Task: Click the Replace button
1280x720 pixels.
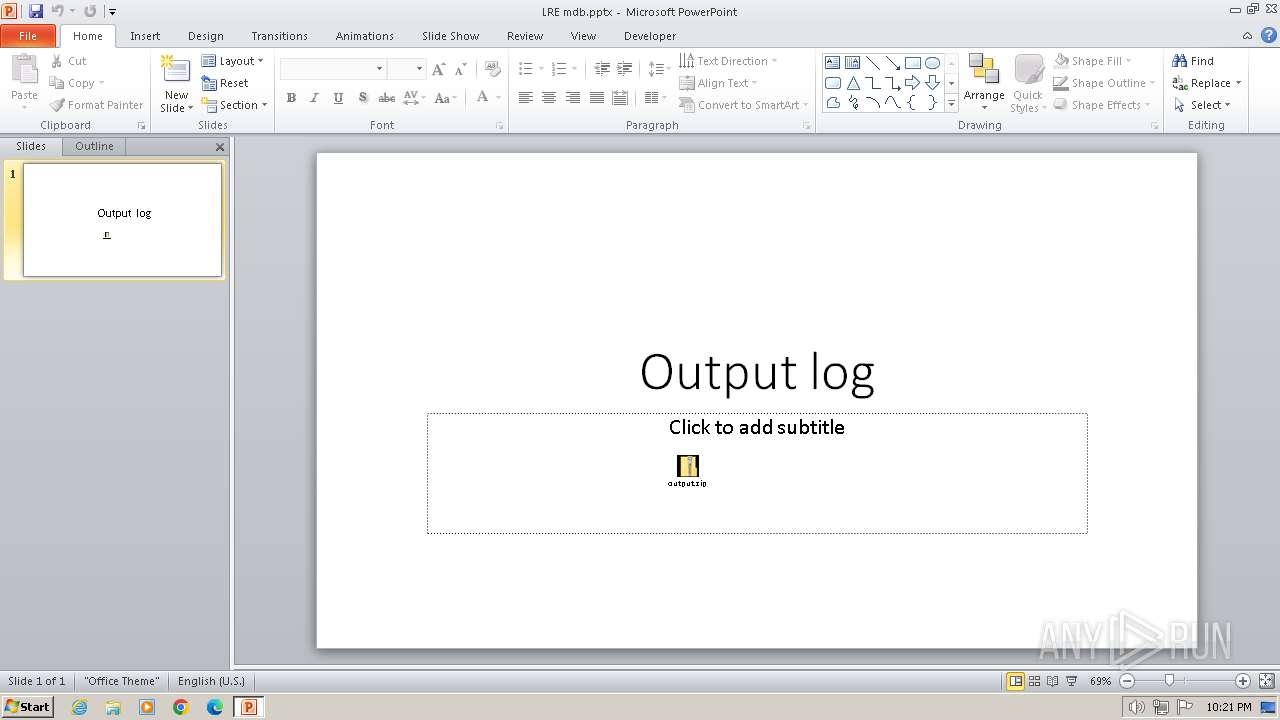Action: 1207,83
